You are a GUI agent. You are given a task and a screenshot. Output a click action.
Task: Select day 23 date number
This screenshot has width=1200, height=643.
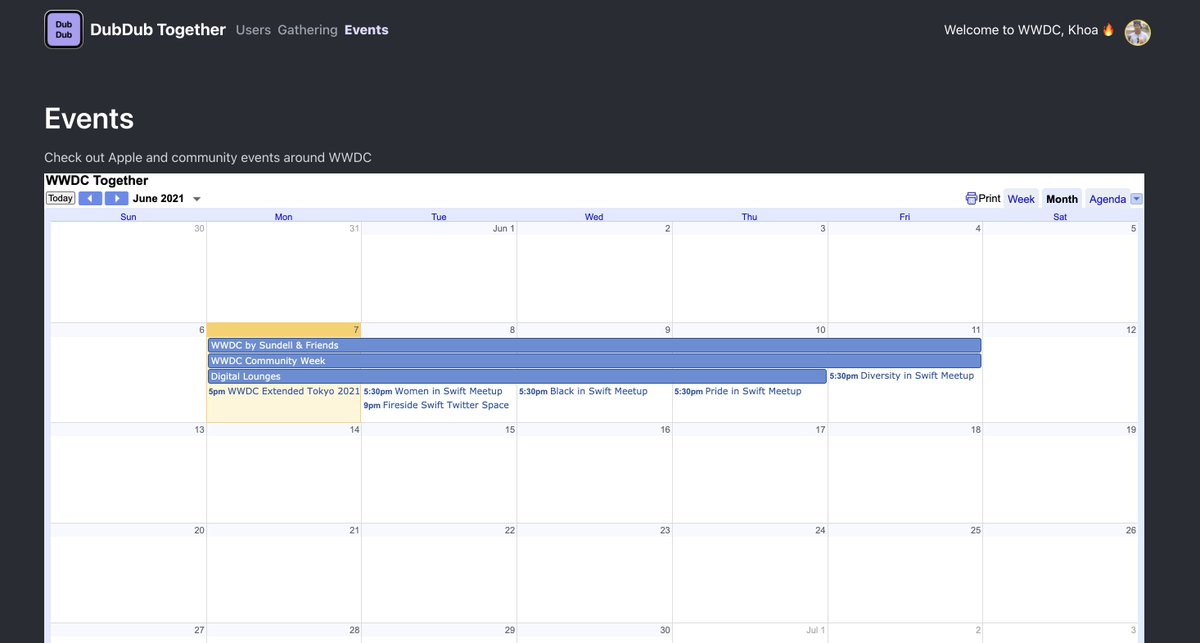coord(665,530)
